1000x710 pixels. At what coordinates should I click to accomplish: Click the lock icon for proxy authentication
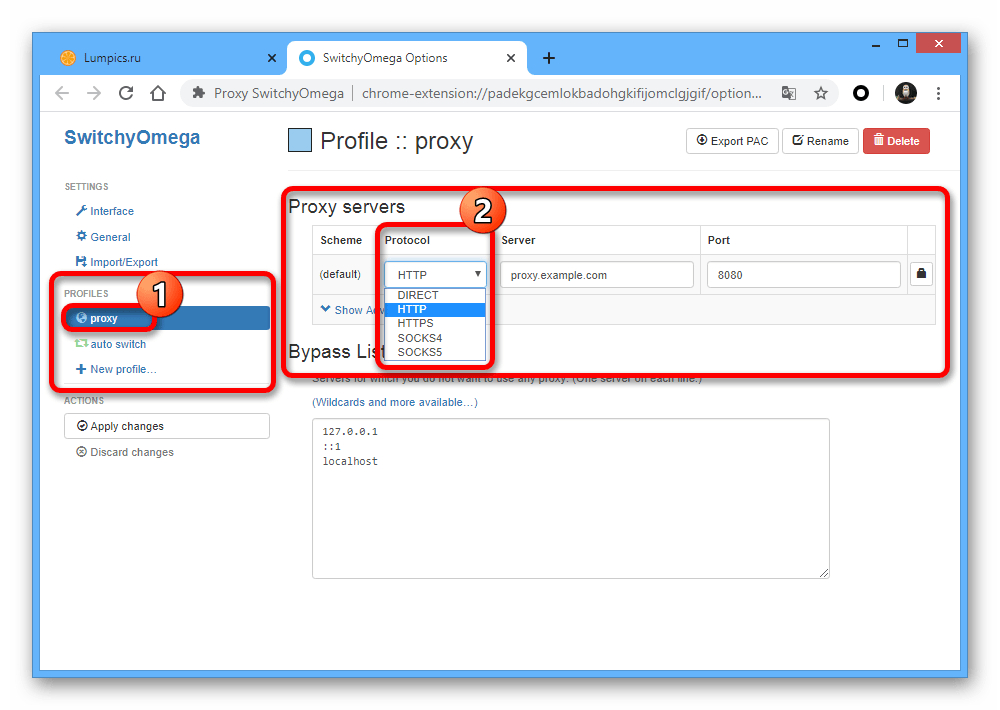[921, 274]
